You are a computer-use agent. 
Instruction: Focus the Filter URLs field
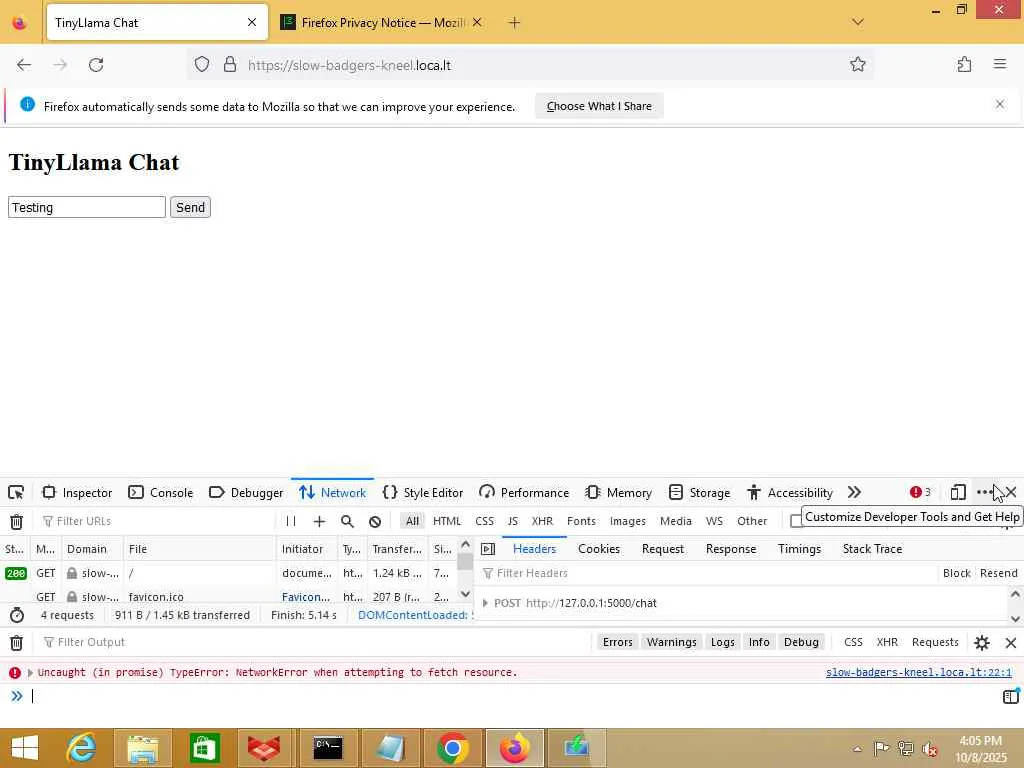pos(157,521)
